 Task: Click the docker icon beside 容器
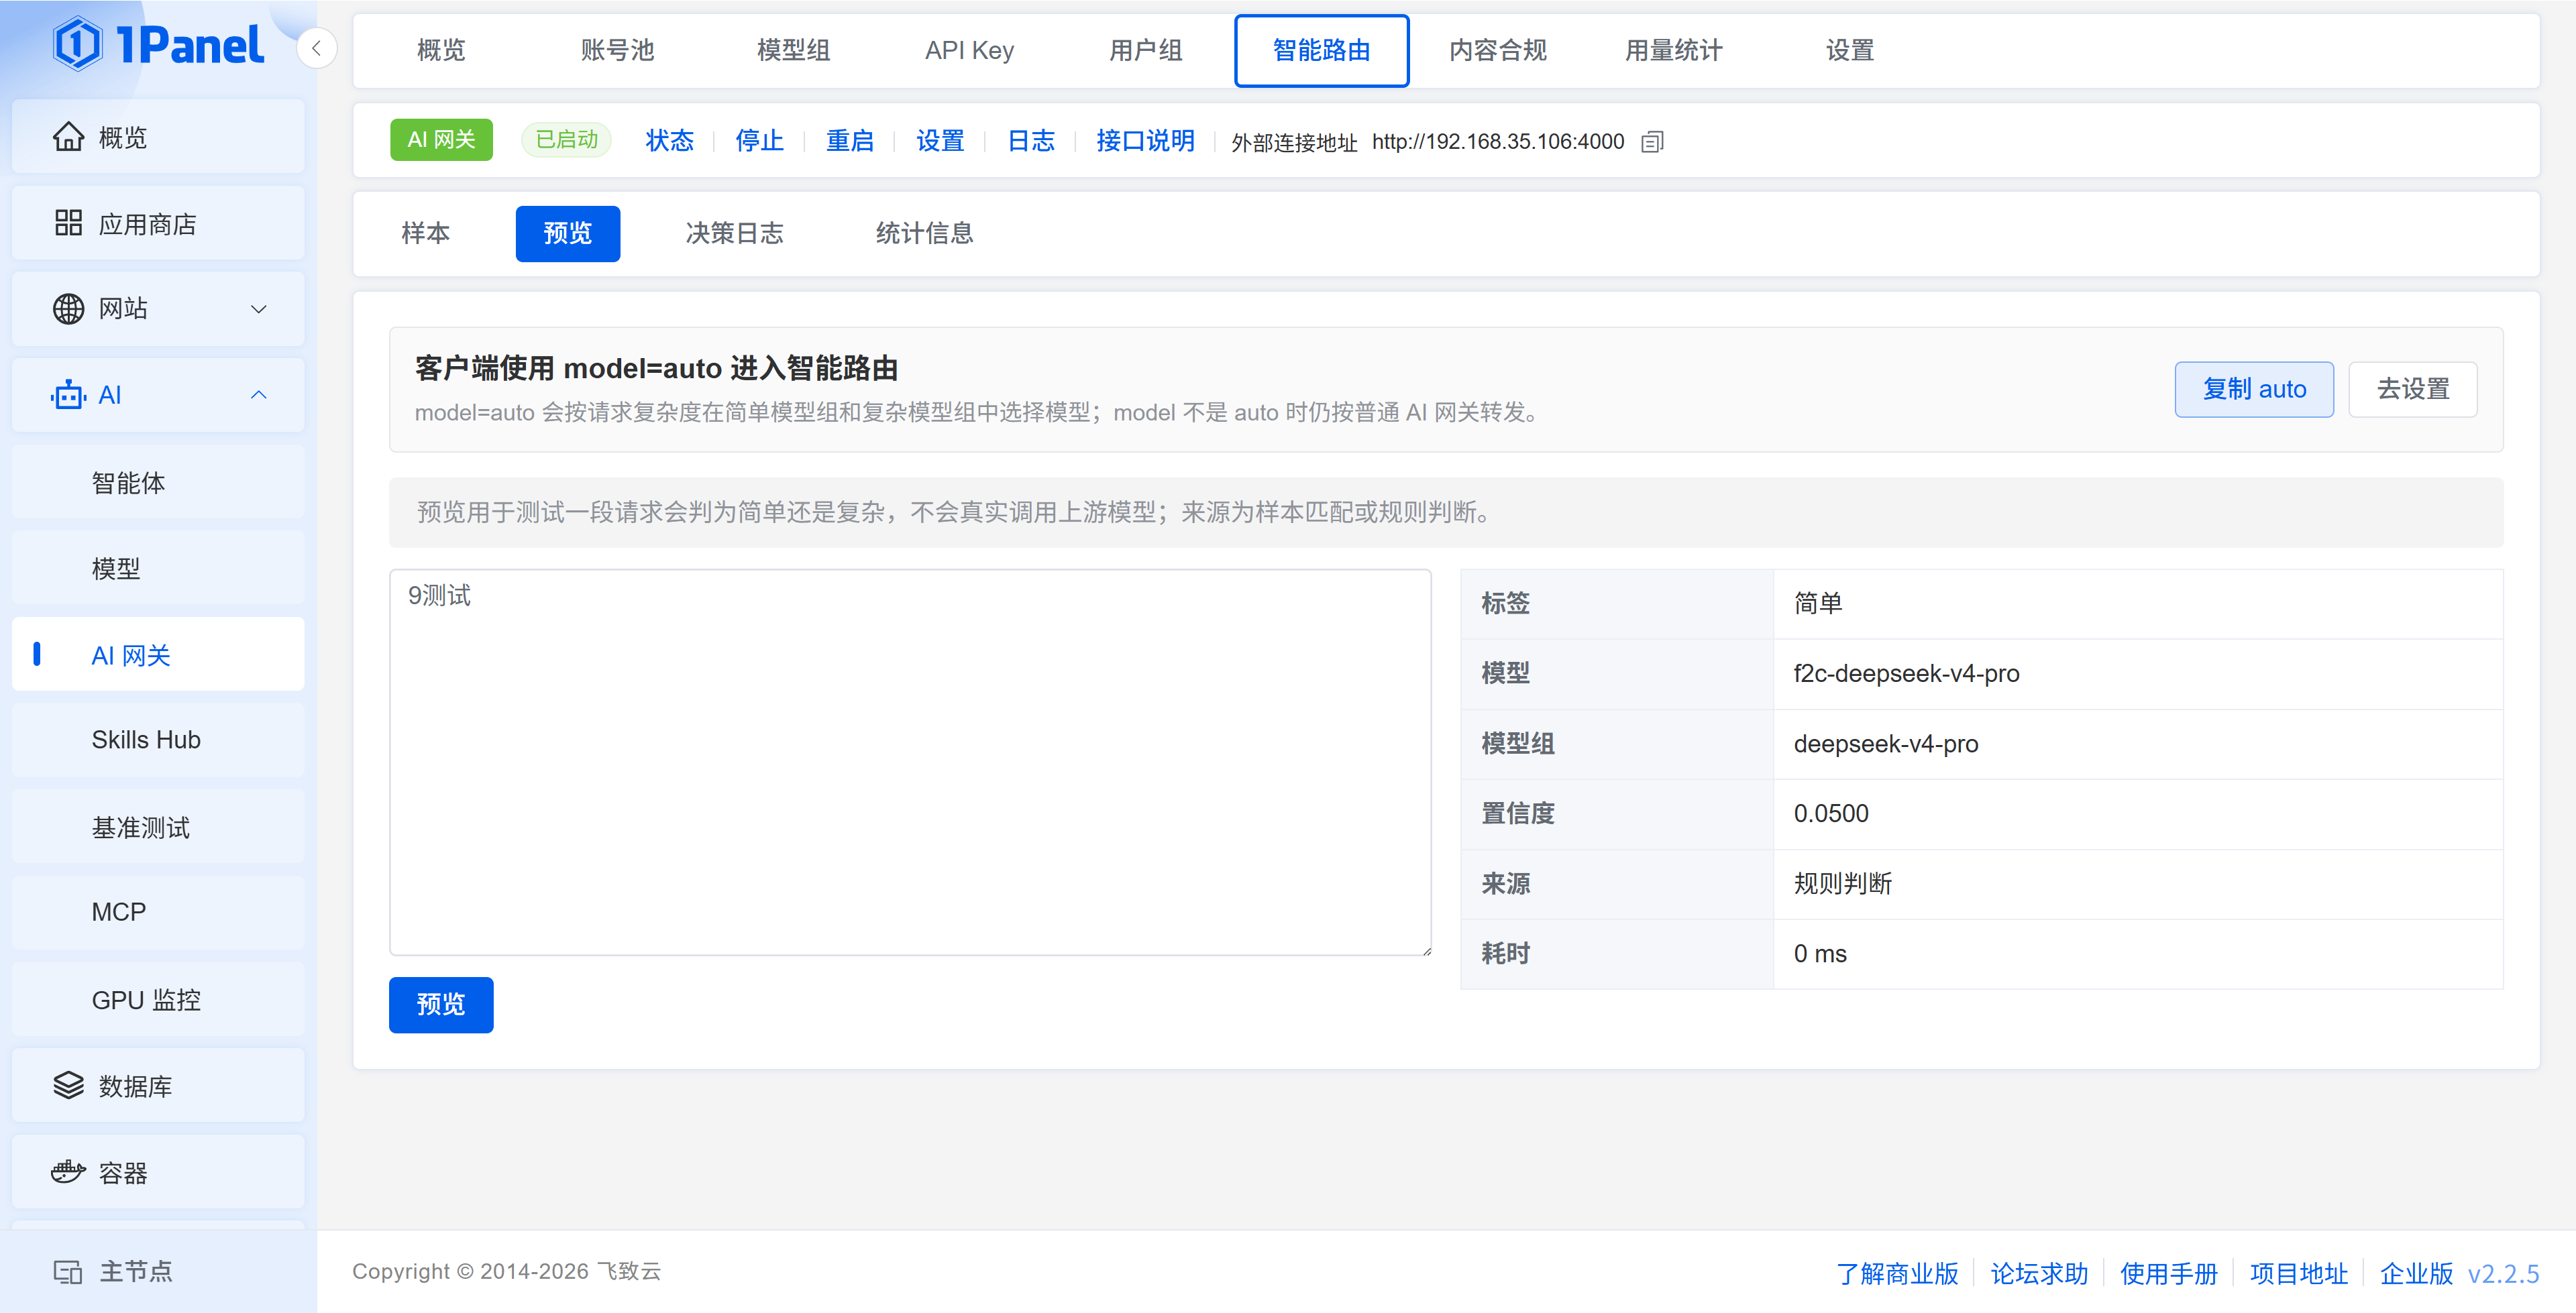(x=68, y=1171)
